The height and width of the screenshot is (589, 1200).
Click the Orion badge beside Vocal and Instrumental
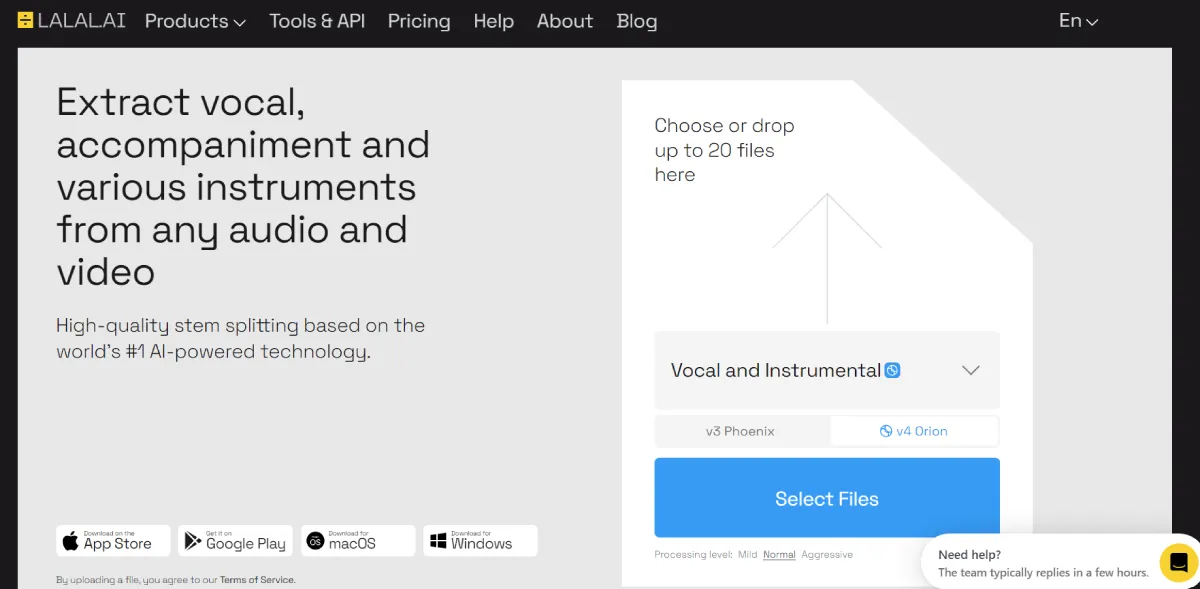point(893,370)
